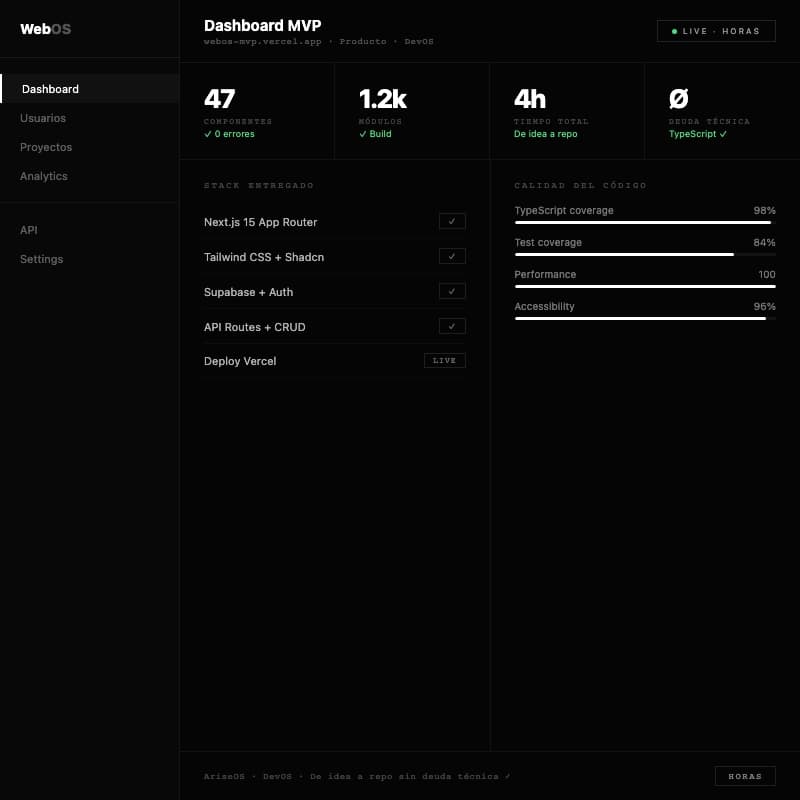Toggle the Next.js 15 App Router checkbox
Viewport: 800px width, 800px height.
pos(452,221)
